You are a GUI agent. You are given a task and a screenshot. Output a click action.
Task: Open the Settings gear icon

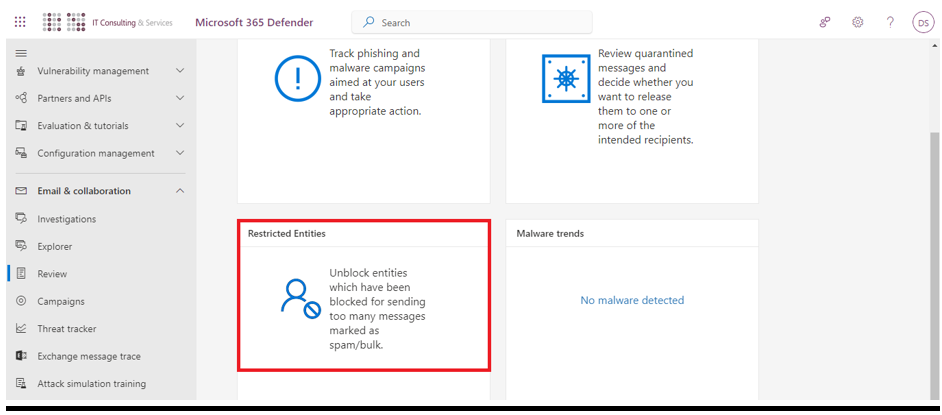(858, 22)
